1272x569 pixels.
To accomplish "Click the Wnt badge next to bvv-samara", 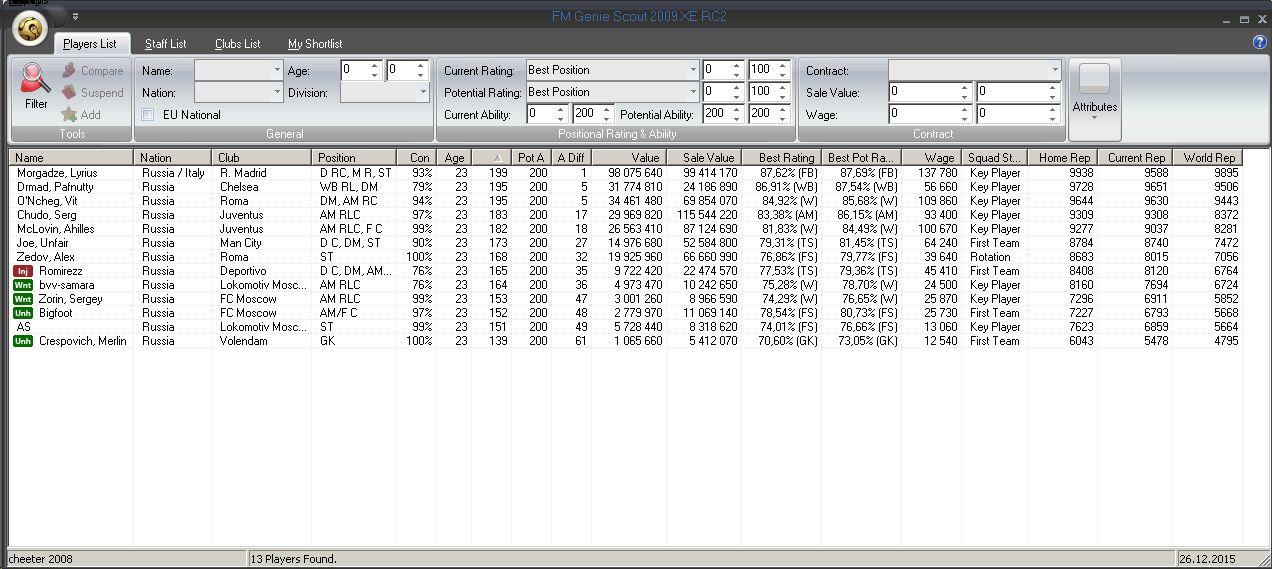I will coord(23,285).
